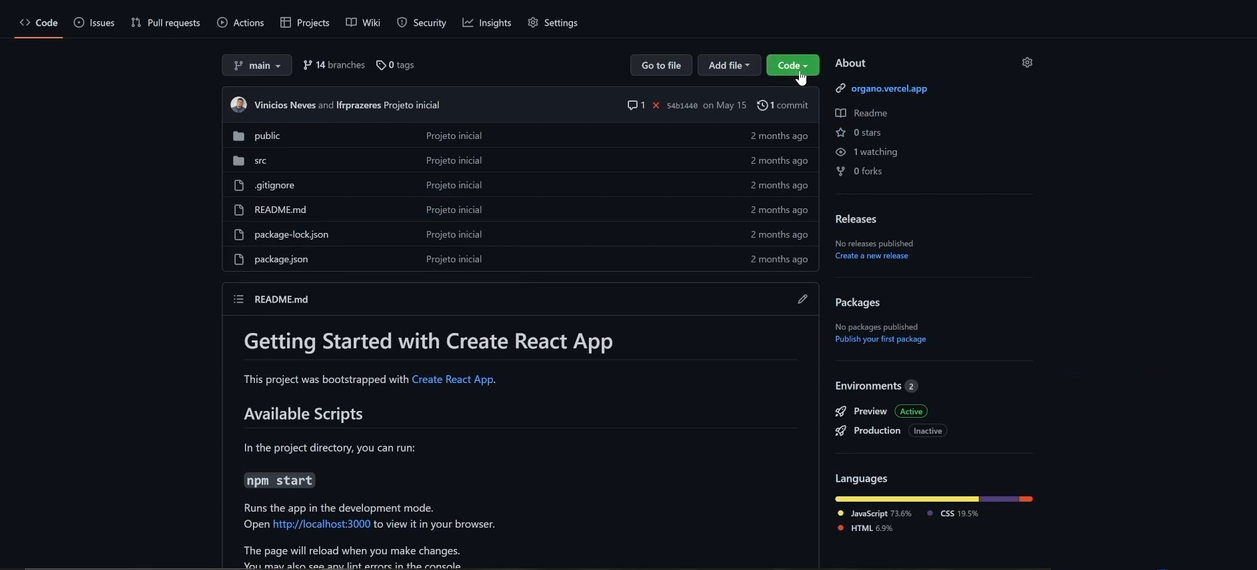The width and height of the screenshot is (1257, 570).
Task: Open the package.json file
Action: (281, 259)
